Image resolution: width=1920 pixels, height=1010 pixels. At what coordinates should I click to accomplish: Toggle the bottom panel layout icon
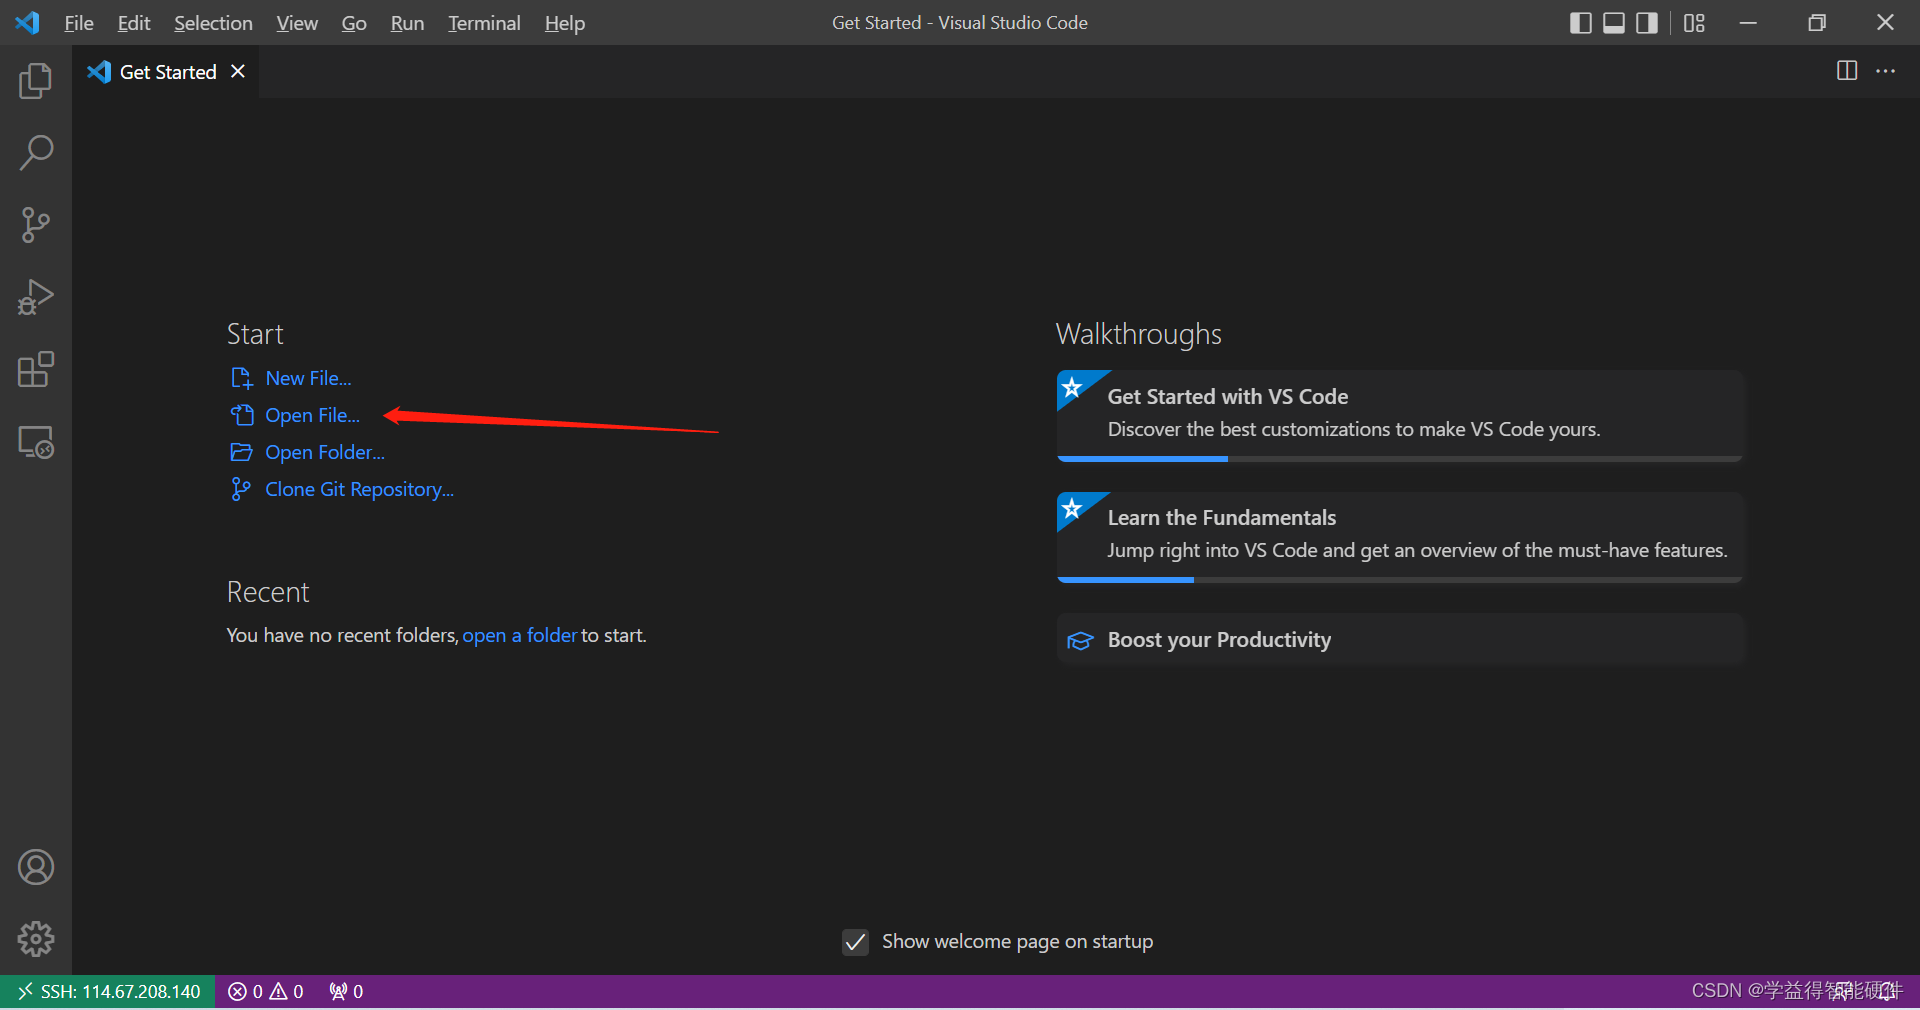click(1614, 23)
